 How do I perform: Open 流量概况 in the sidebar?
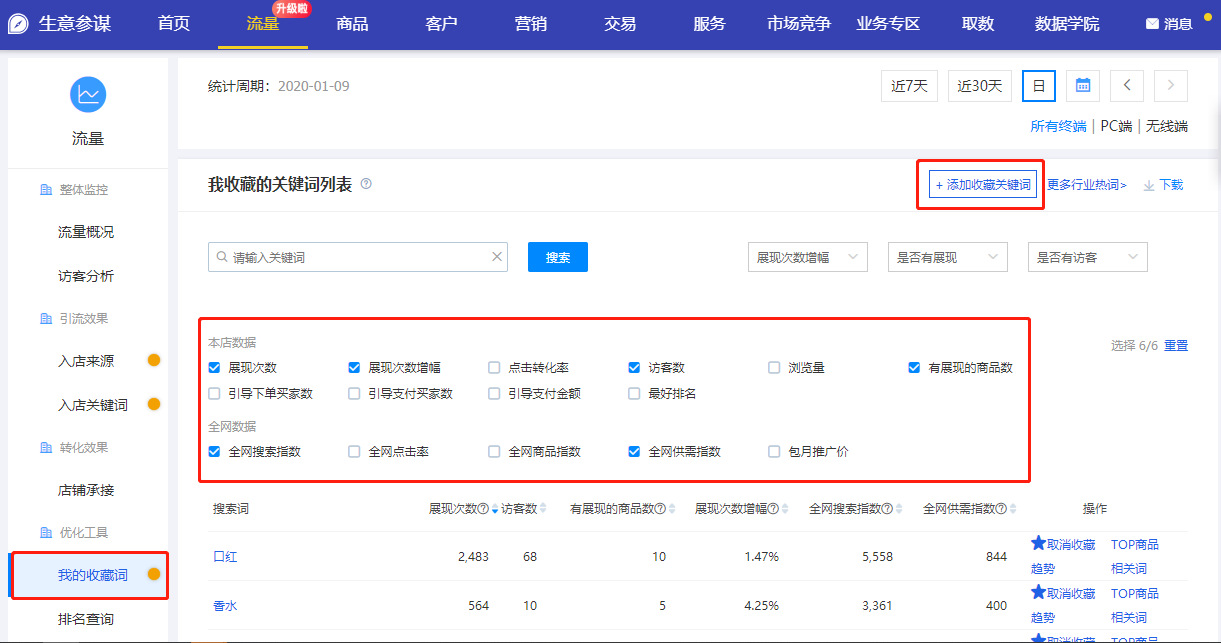tap(86, 232)
